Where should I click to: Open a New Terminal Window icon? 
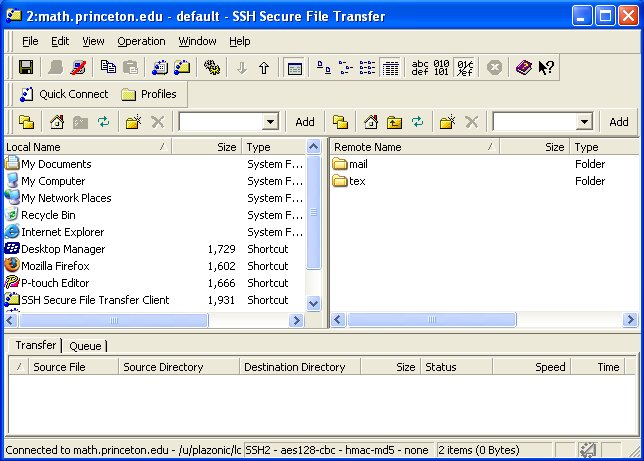160,67
